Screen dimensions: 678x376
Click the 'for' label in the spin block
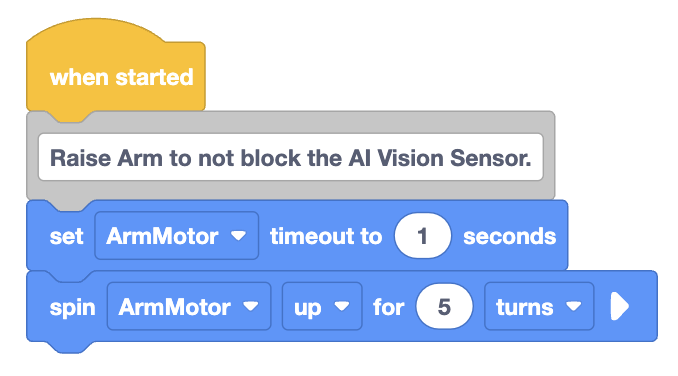click(388, 307)
